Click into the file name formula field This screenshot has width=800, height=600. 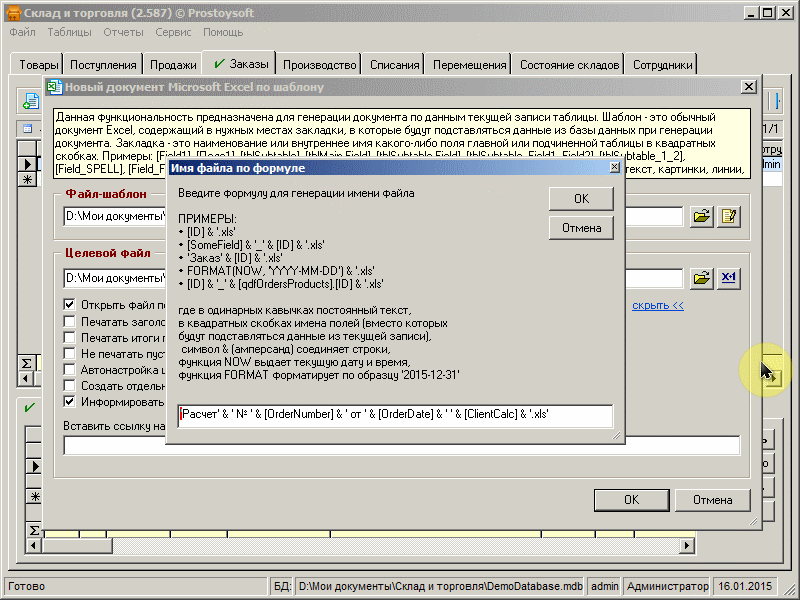(x=395, y=415)
